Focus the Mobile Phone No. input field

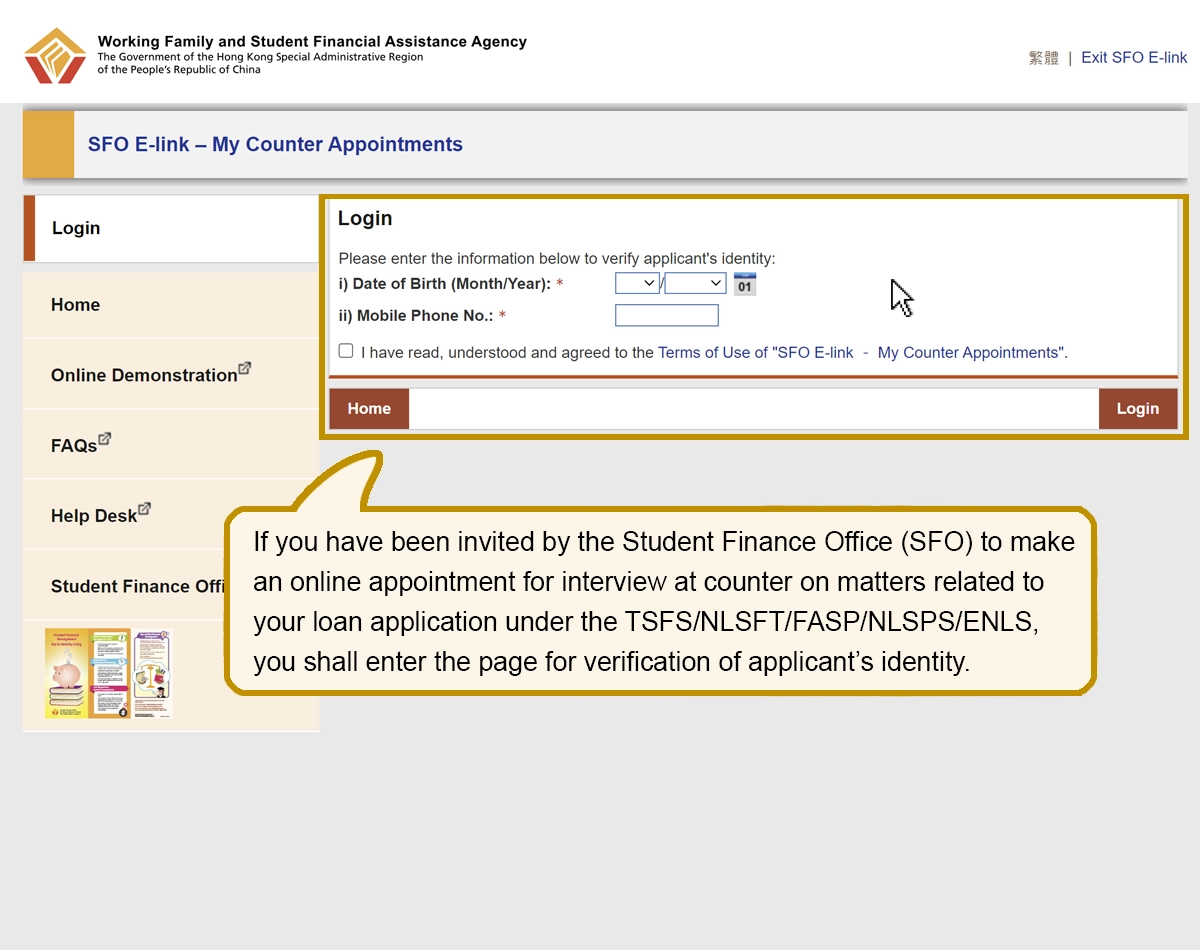667,316
